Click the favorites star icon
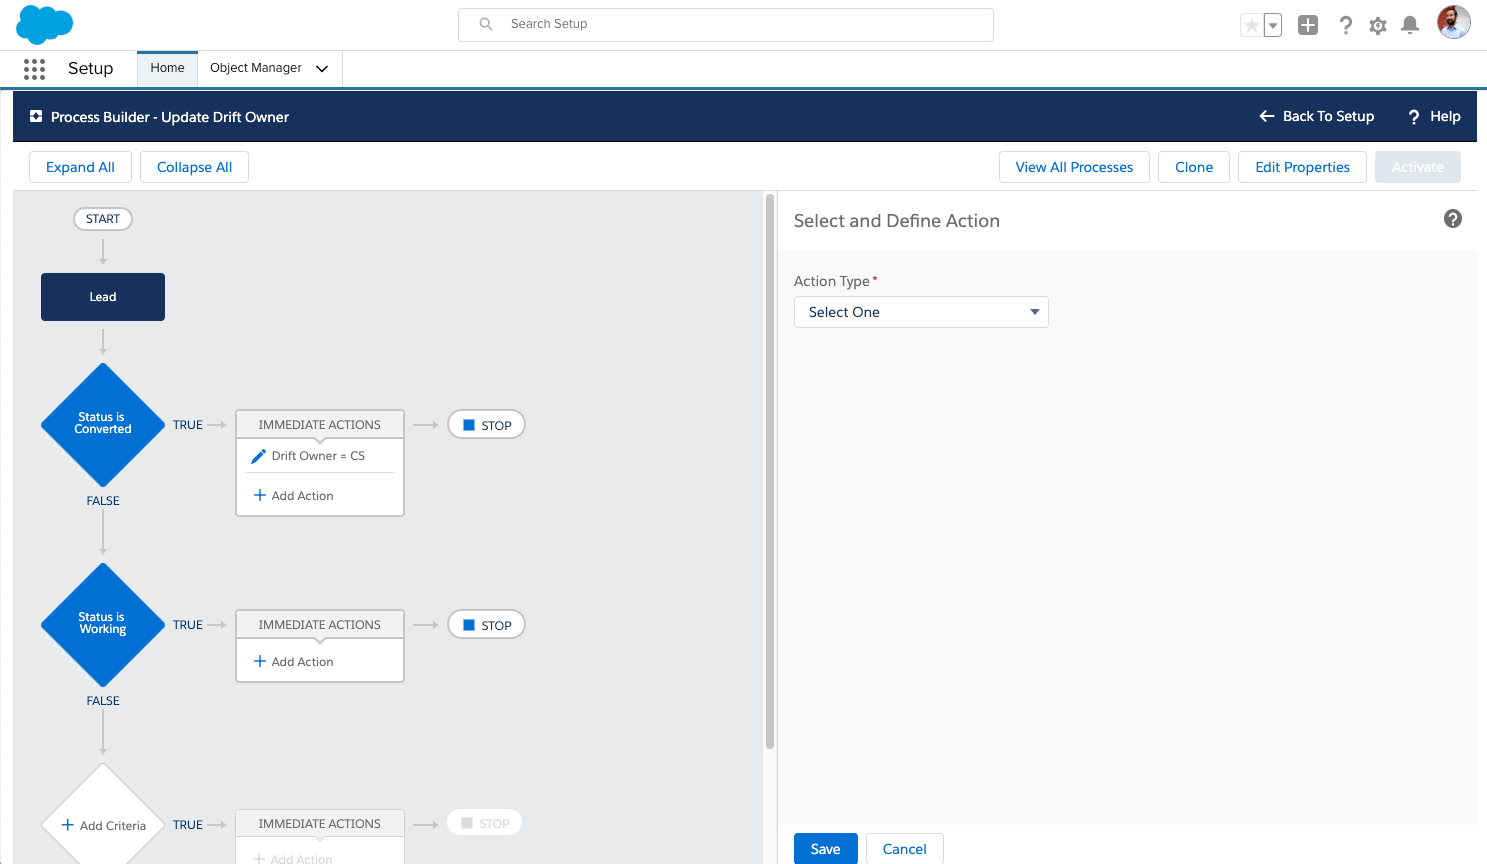 click(x=1251, y=25)
